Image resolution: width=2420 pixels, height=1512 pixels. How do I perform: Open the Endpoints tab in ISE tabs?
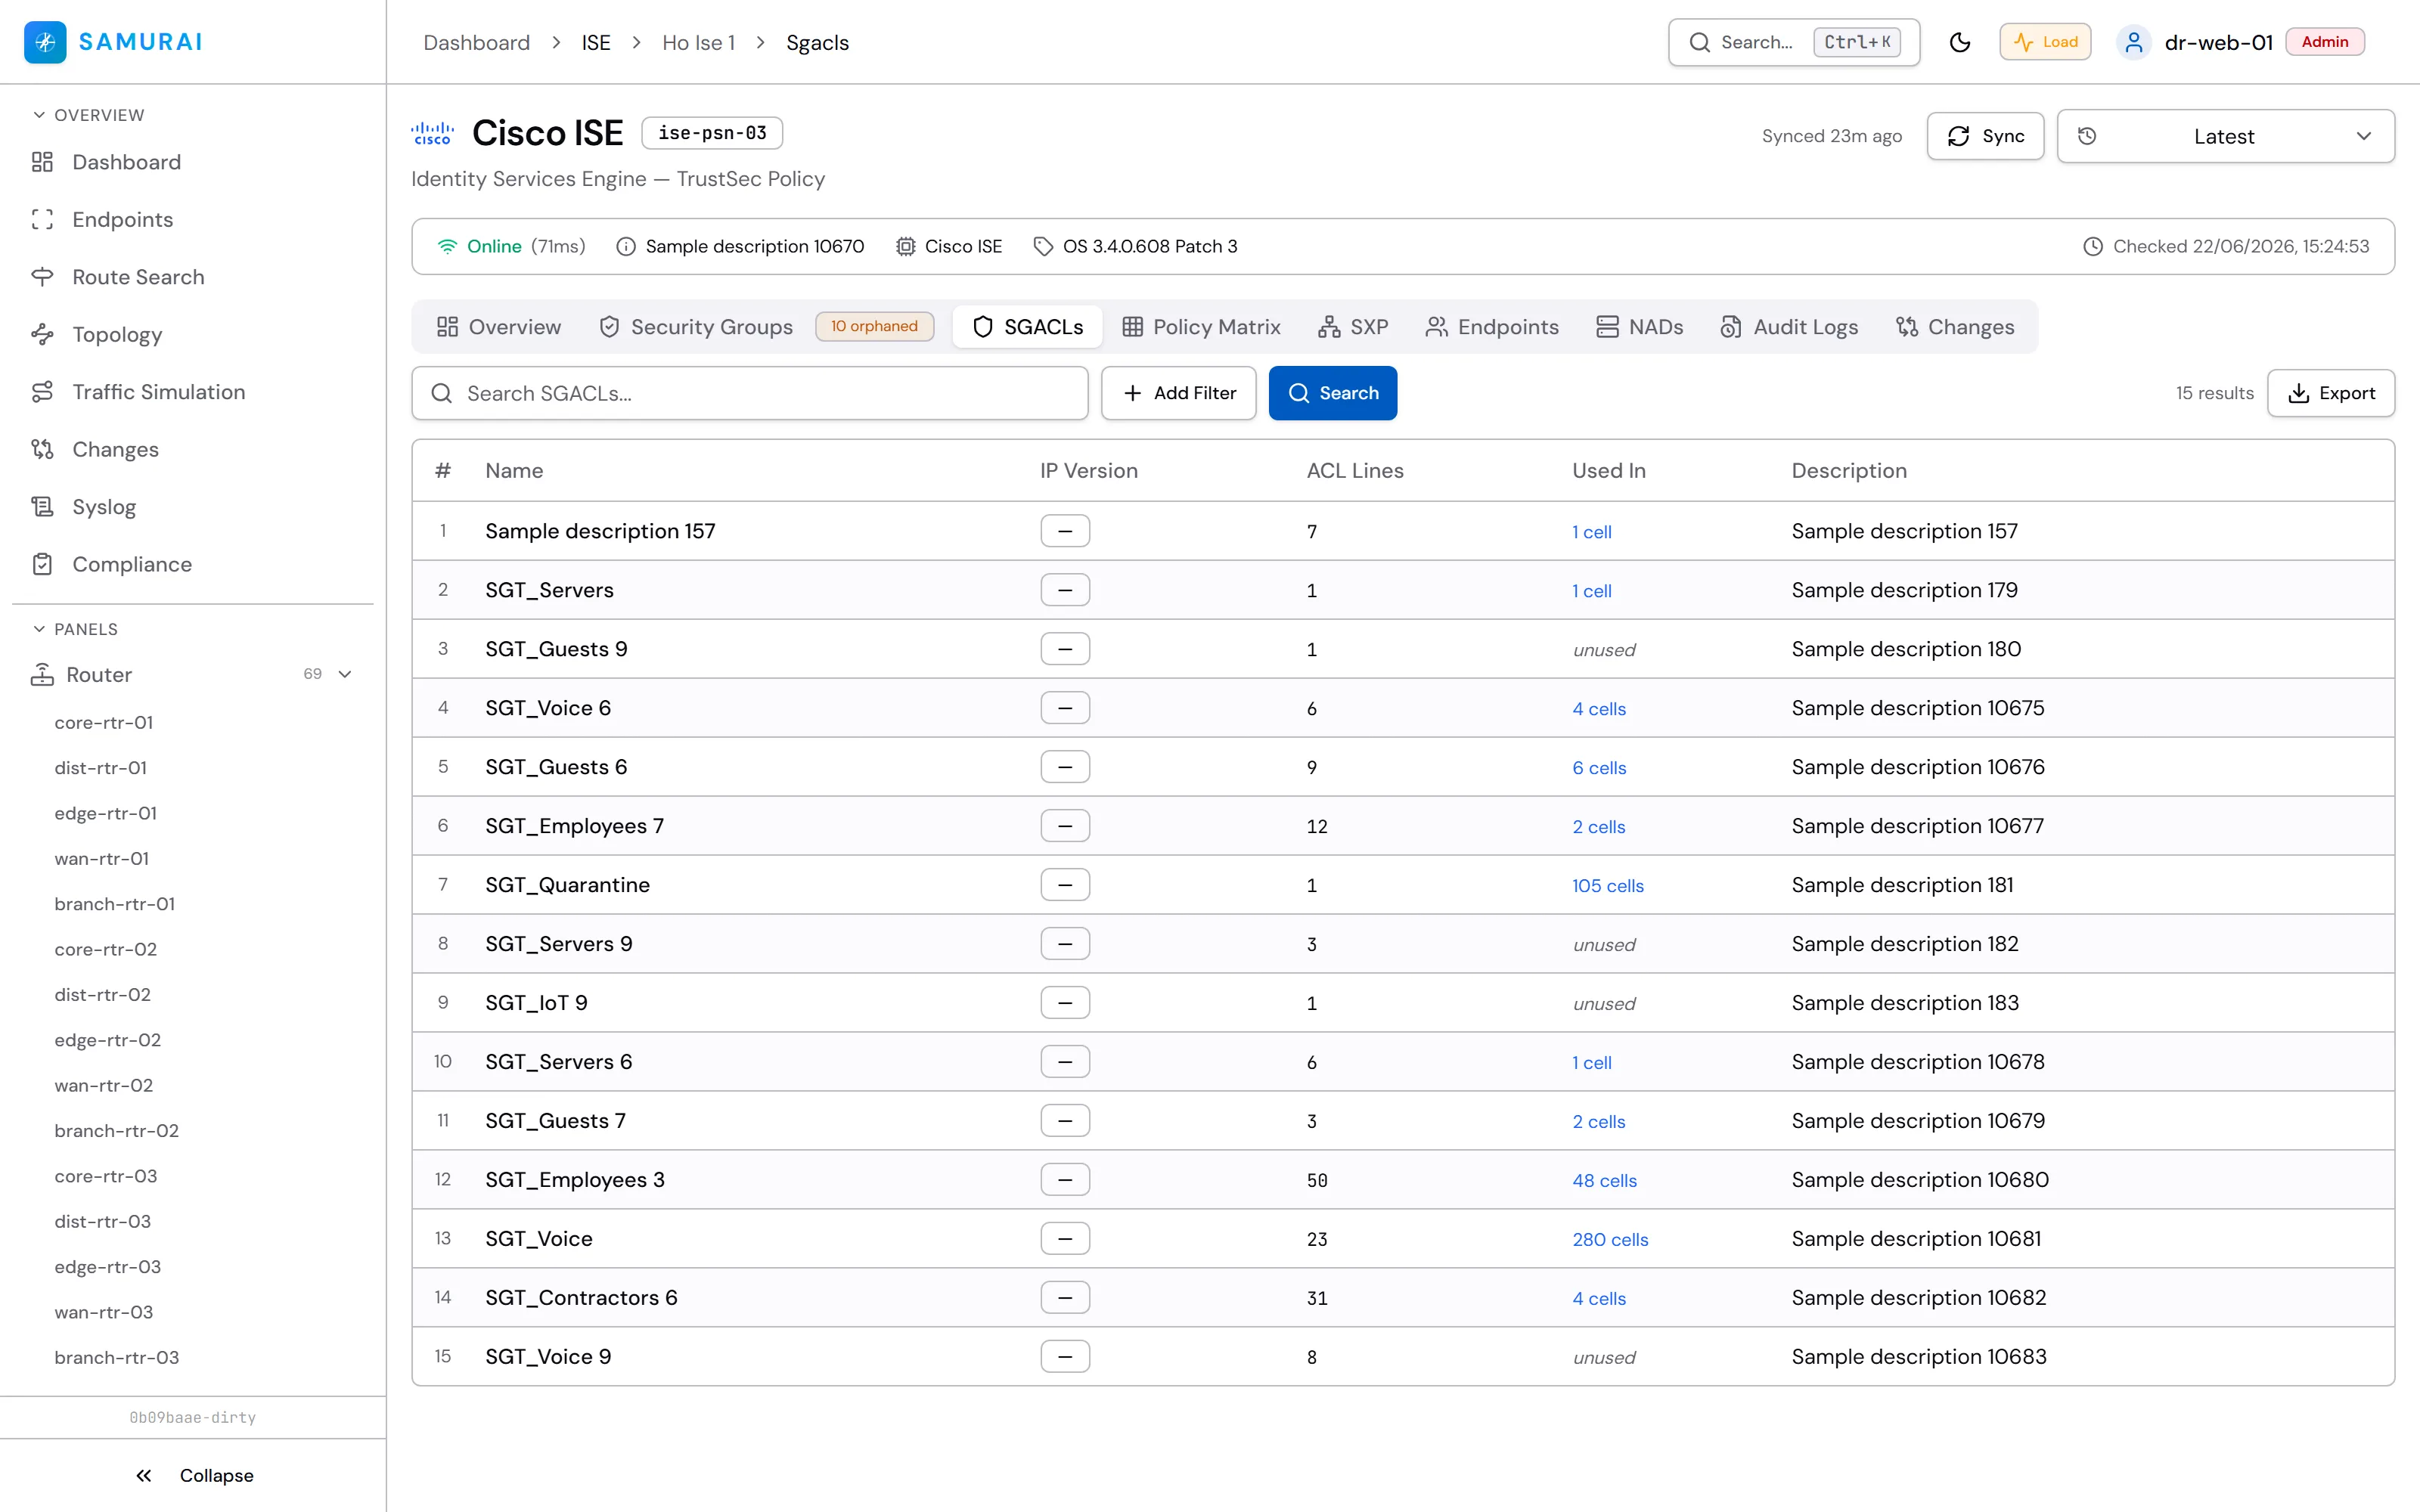[x=1492, y=327]
